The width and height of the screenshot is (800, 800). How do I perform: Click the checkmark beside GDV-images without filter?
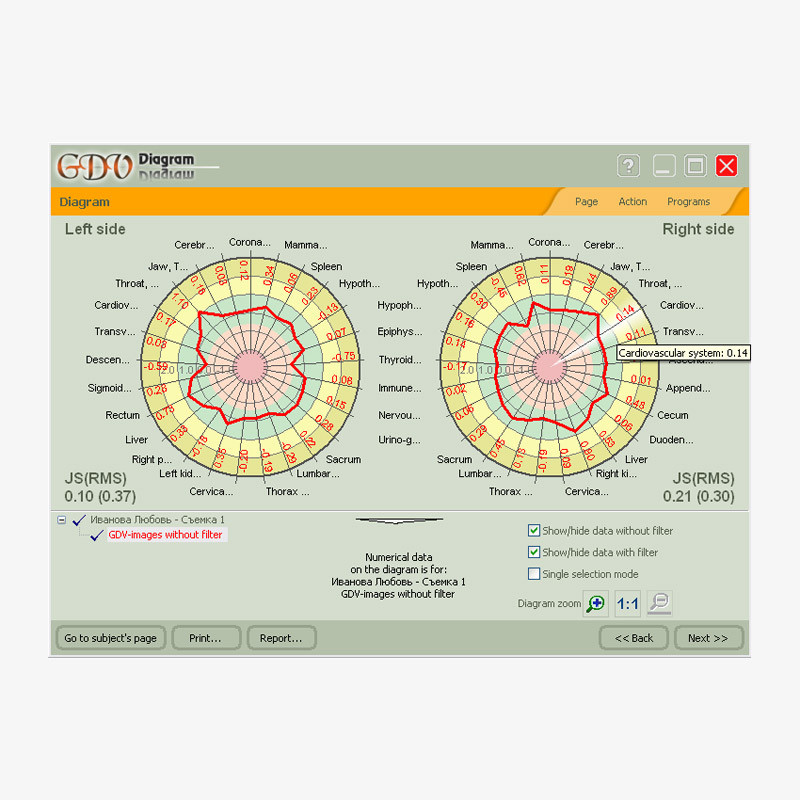coord(97,536)
